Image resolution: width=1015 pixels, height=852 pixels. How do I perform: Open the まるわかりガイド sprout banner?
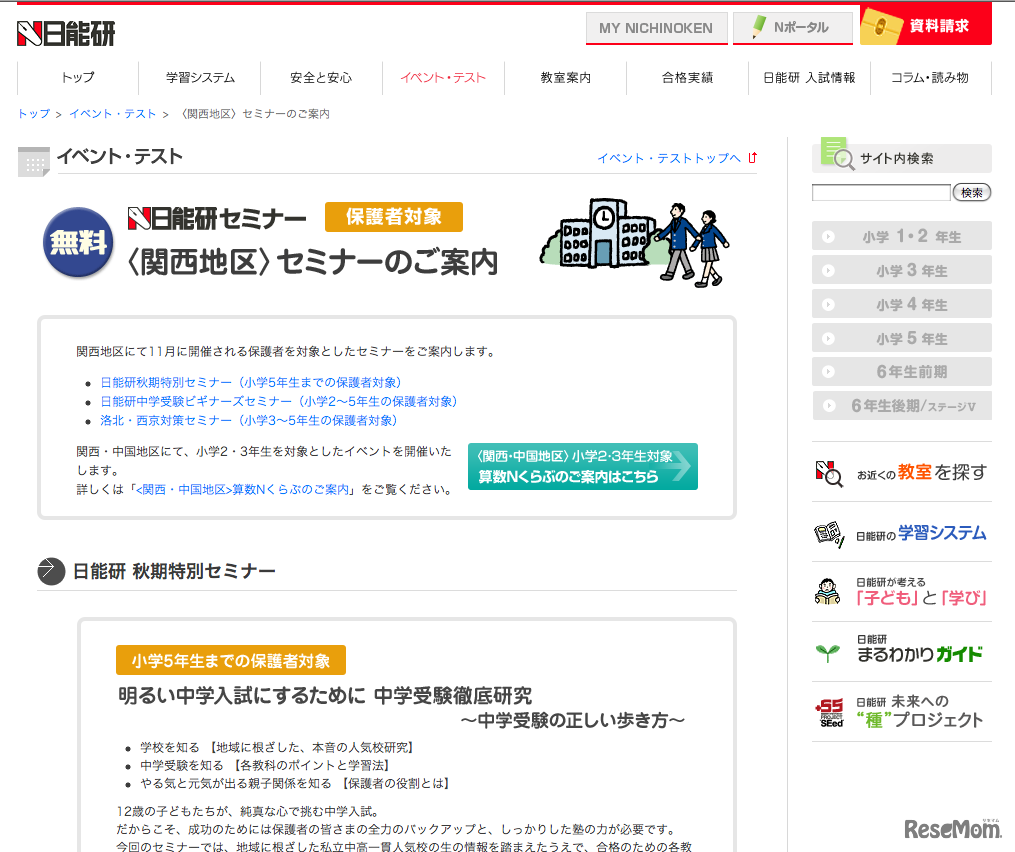tap(901, 650)
